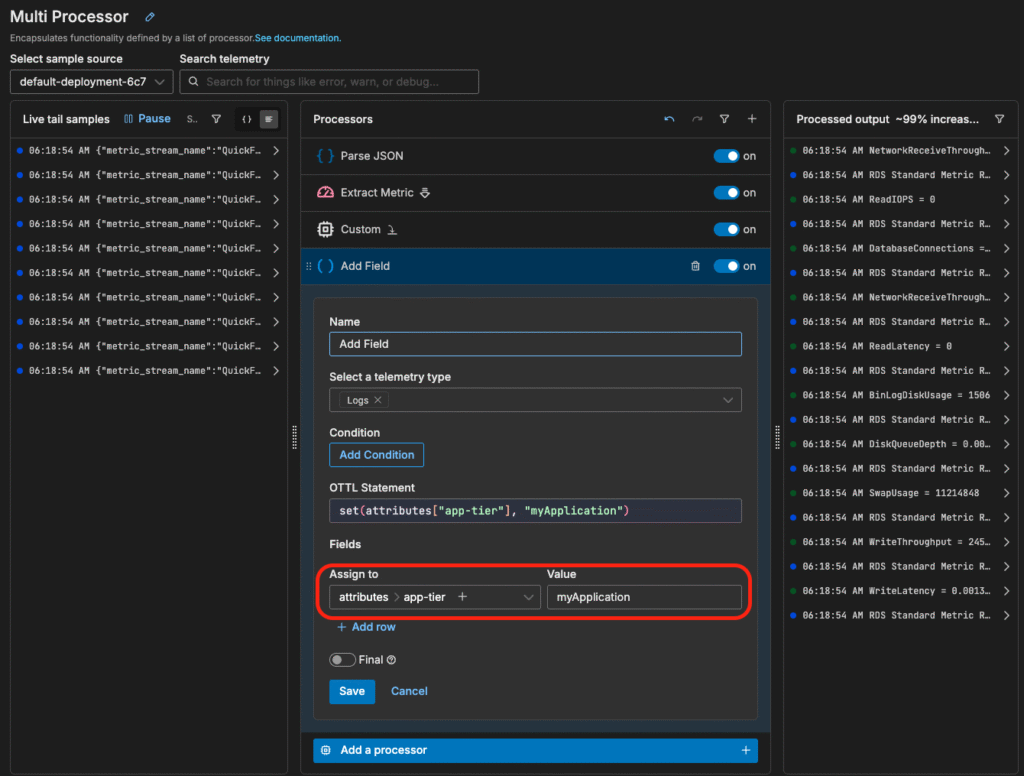Open the Select sample source dropdown
The height and width of the screenshot is (776, 1024).
click(91, 82)
